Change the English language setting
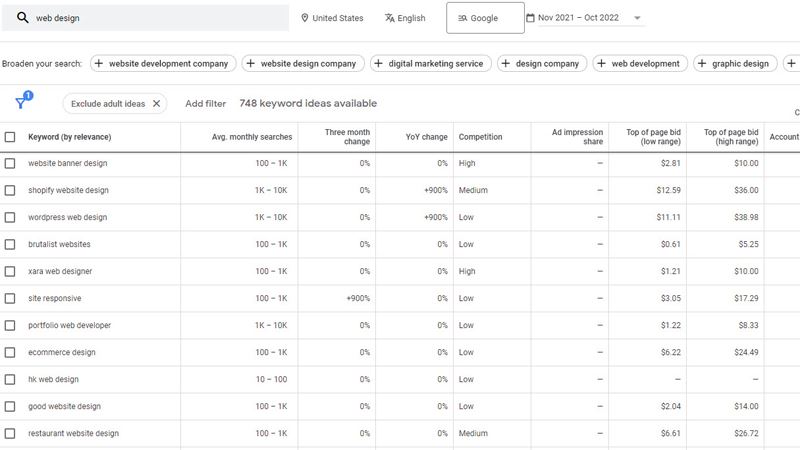Screen dimensions: 800x450 point(405,18)
